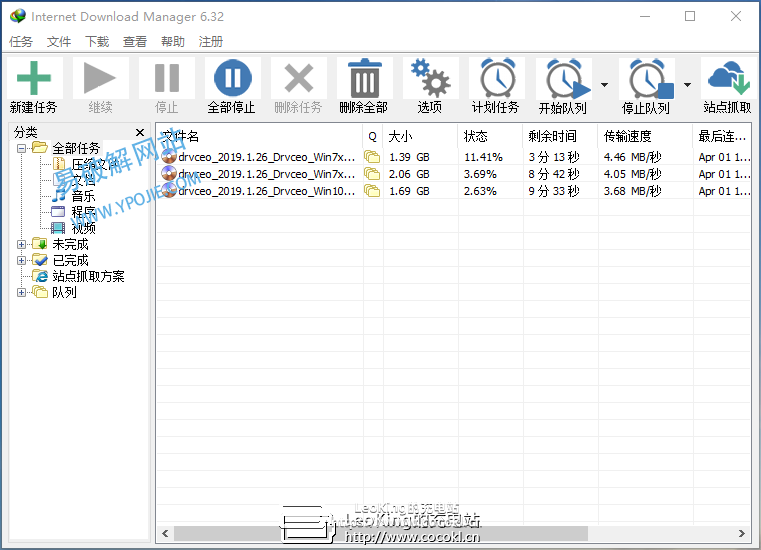Viewport: 761px width, 550px height.
Task: Collapse the 全部任务 tree node
Action: (x=21, y=148)
